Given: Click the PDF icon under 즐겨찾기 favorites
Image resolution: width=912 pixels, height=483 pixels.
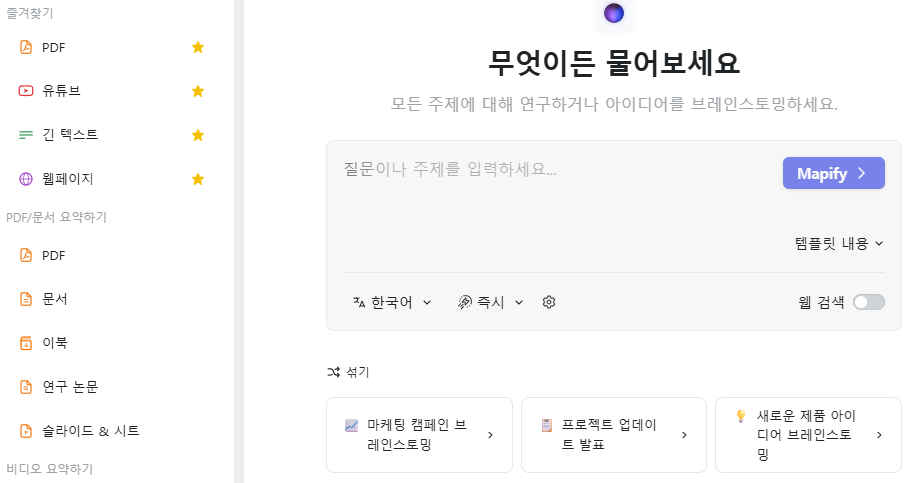Looking at the screenshot, I should pos(26,47).
